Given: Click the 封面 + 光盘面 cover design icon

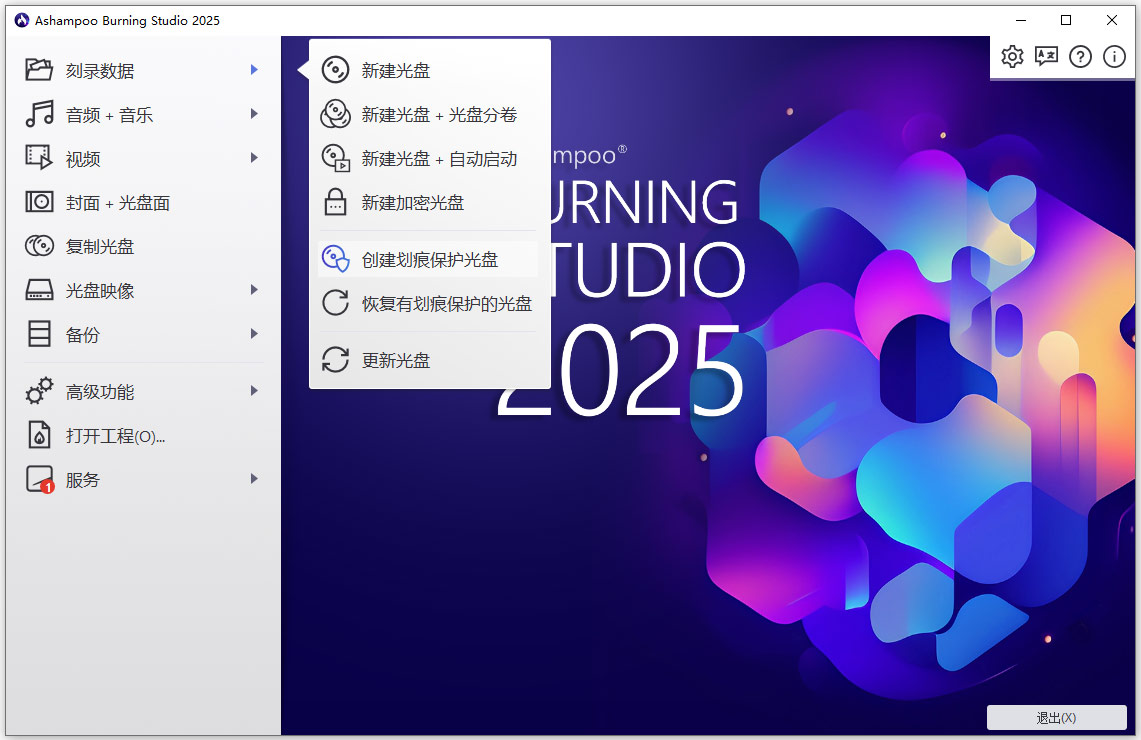Looking at the screenshot, I should point(38,202).
